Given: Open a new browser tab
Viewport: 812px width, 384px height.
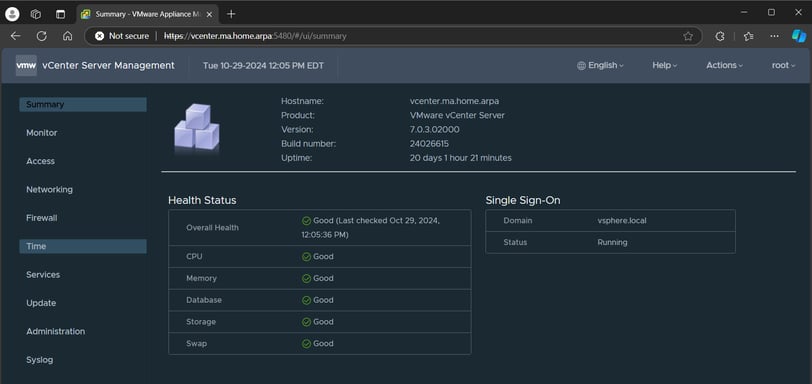Looking at the screenshot, I should coord(231,14).
